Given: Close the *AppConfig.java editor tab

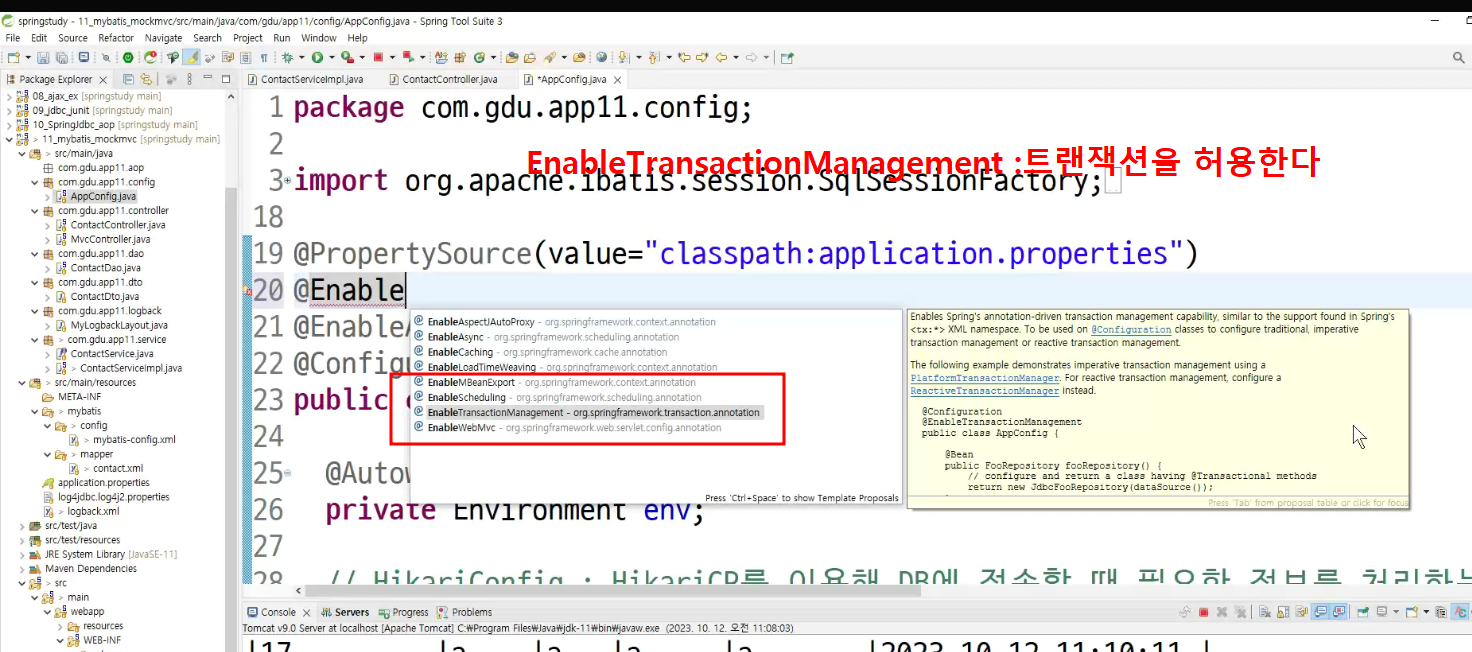Looking at the screenshot, I should pos(618,79).
